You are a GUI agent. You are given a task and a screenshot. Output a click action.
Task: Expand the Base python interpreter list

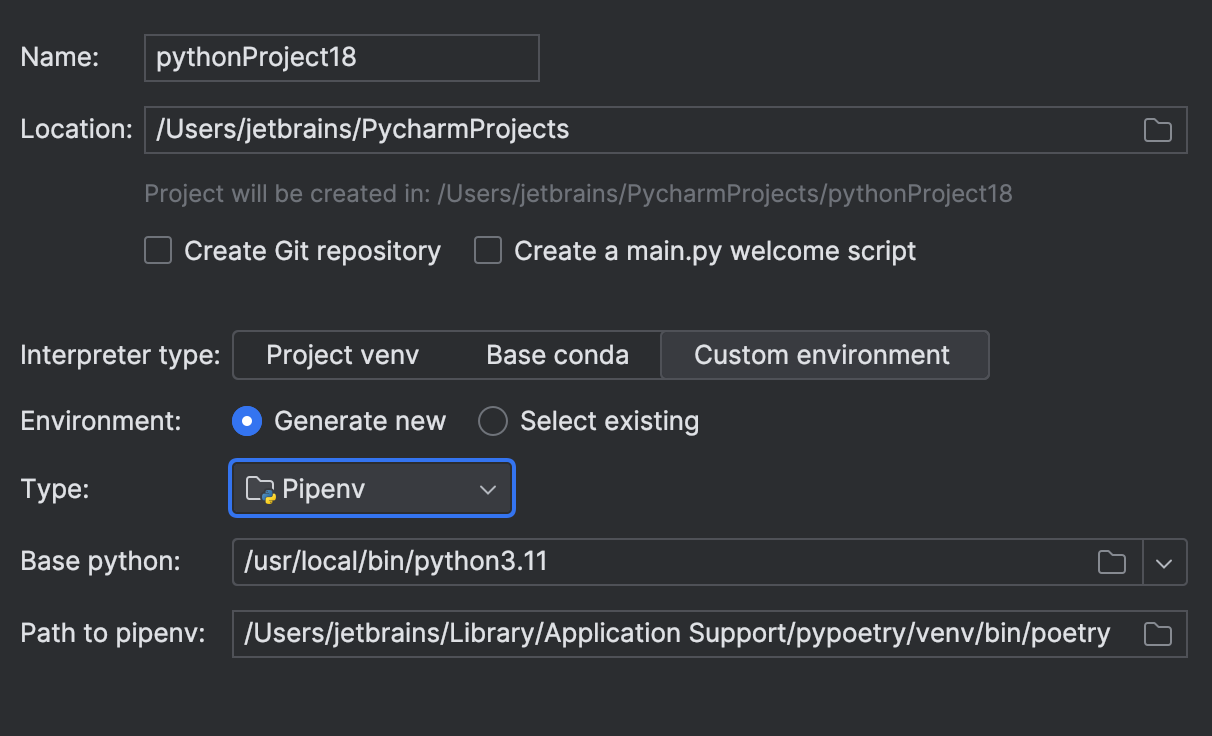pyautogui.click(x=1163, y=562)
